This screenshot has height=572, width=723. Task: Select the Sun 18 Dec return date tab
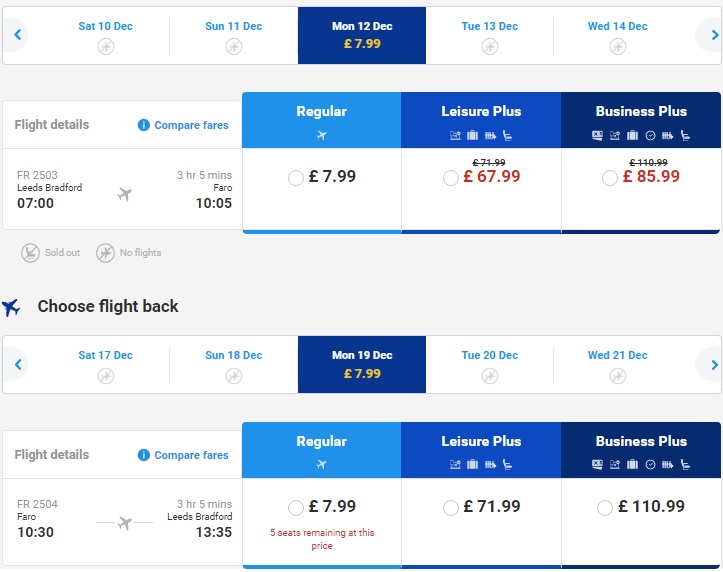(x=234, y=365)
